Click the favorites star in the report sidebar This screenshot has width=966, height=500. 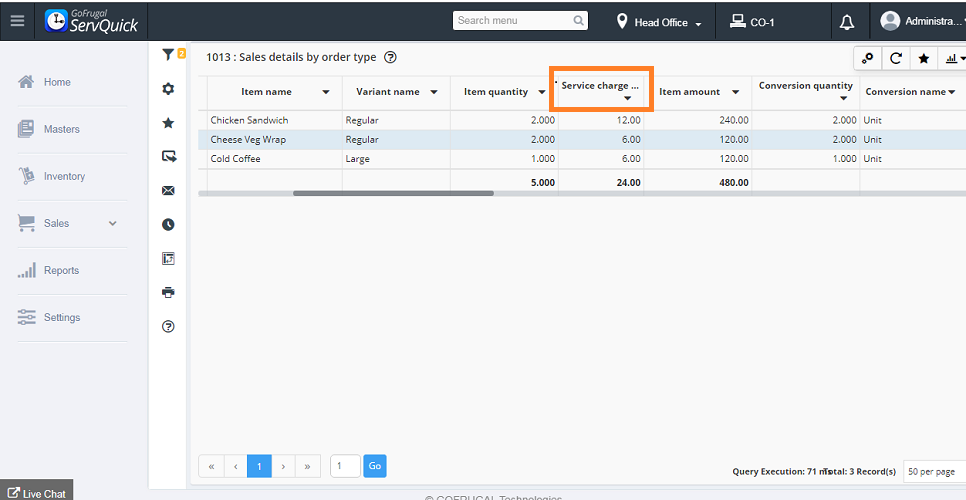click(x=168, y=123)
